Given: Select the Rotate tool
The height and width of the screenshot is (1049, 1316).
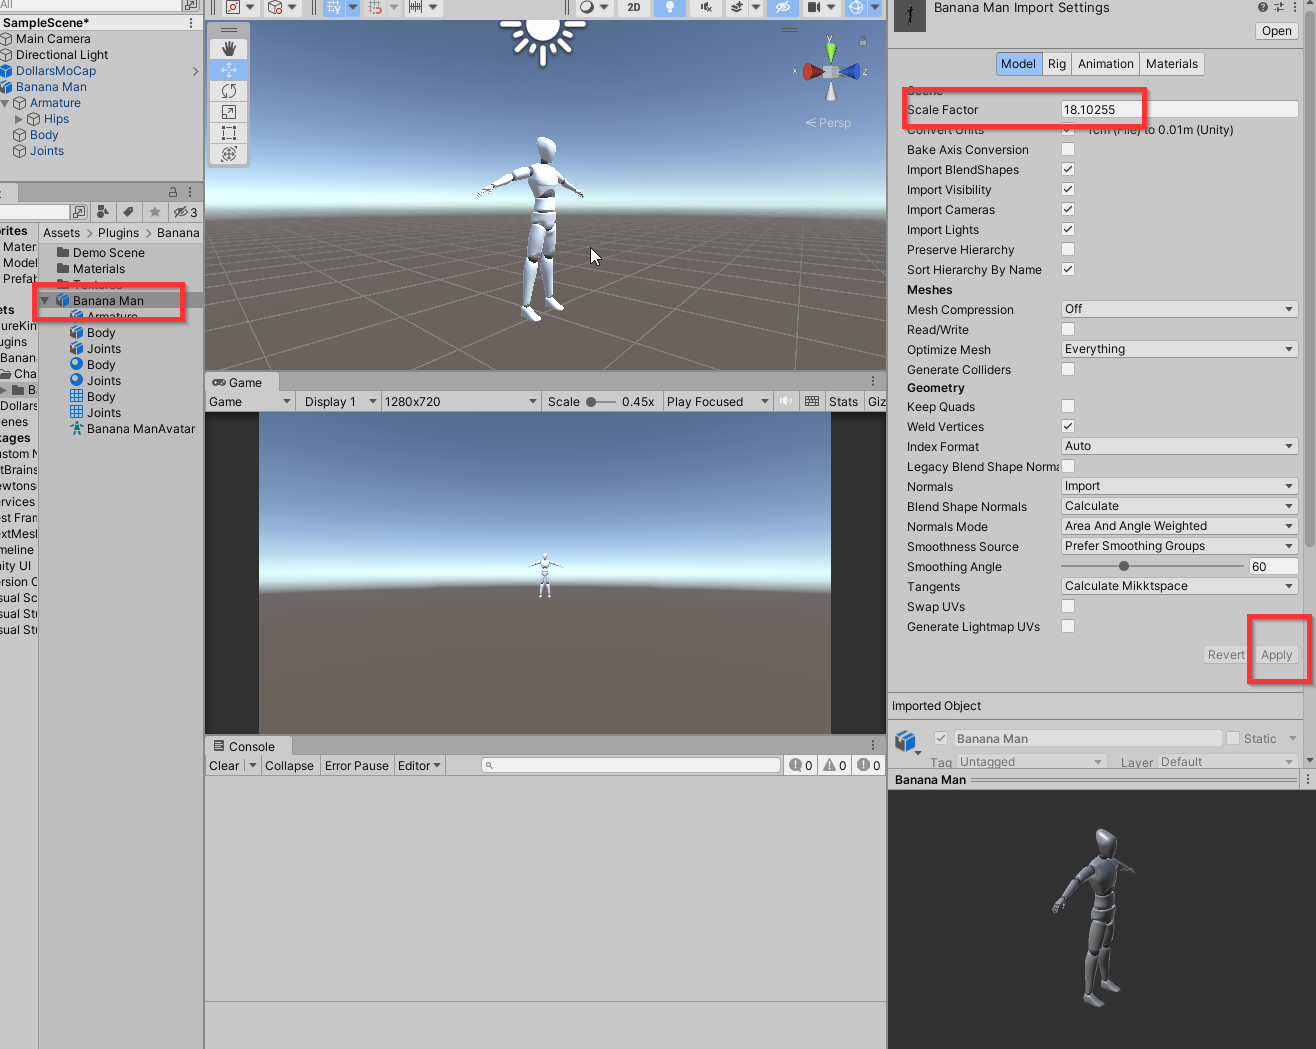Looking at the screenshot, I should click(229, 91).
